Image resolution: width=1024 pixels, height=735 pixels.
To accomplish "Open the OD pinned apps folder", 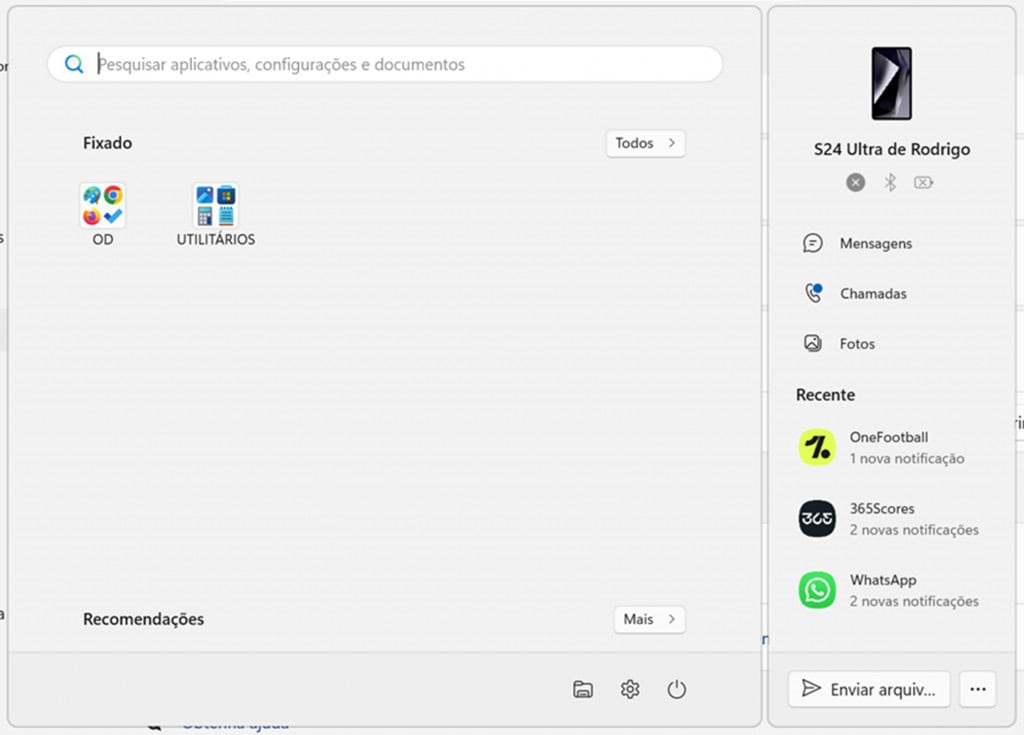I will point(103,206).
